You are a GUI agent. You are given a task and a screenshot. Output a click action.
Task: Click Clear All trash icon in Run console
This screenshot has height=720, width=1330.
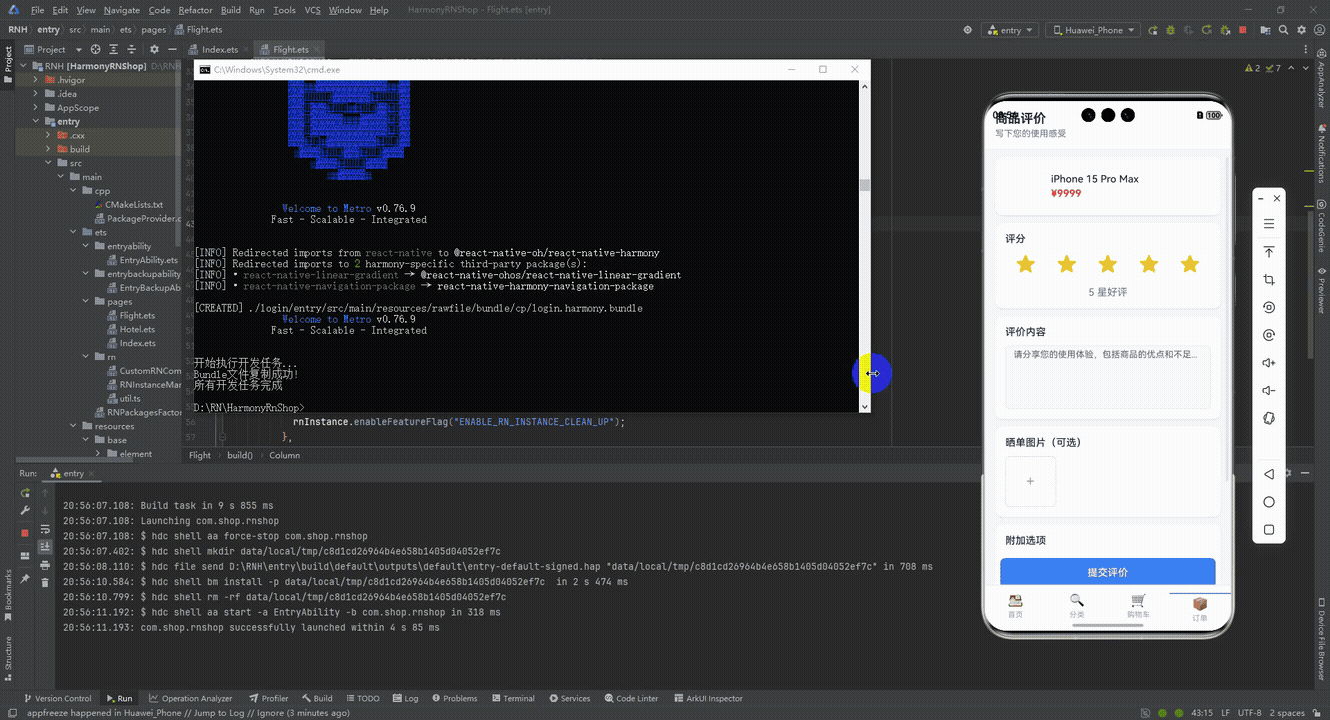point(45,583)
